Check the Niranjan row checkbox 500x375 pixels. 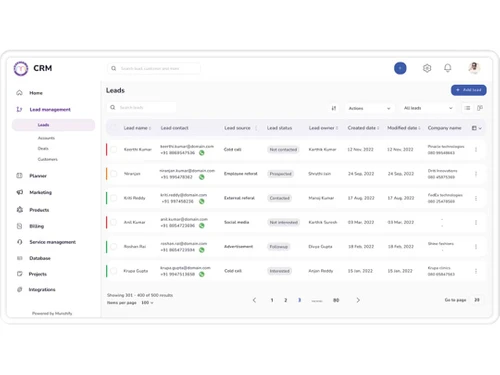114,174
